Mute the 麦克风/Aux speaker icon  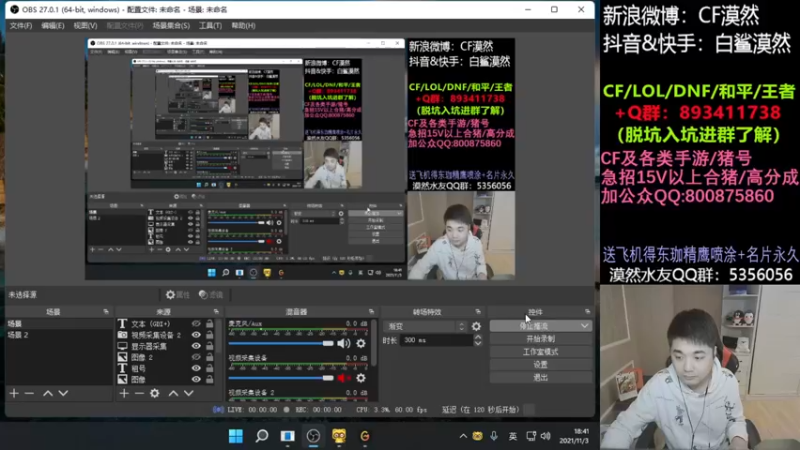pos(343,343)
